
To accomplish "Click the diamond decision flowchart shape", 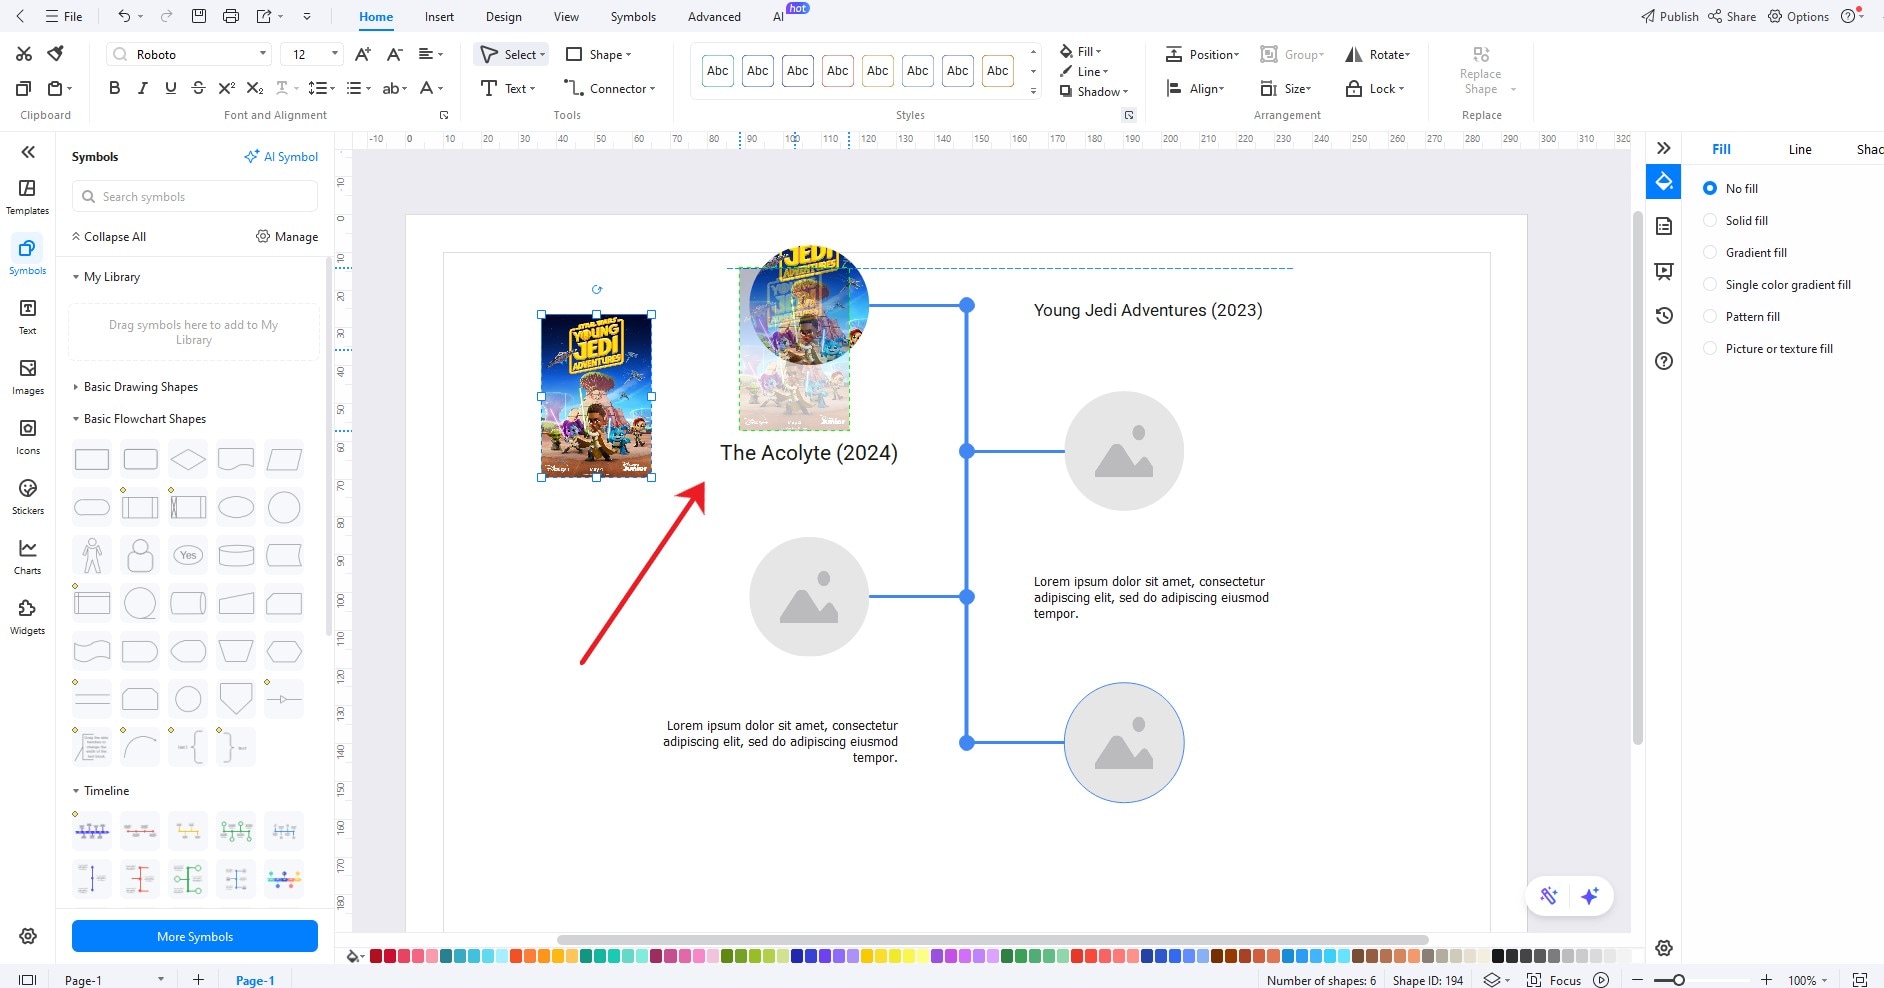I will coord(188,459).
